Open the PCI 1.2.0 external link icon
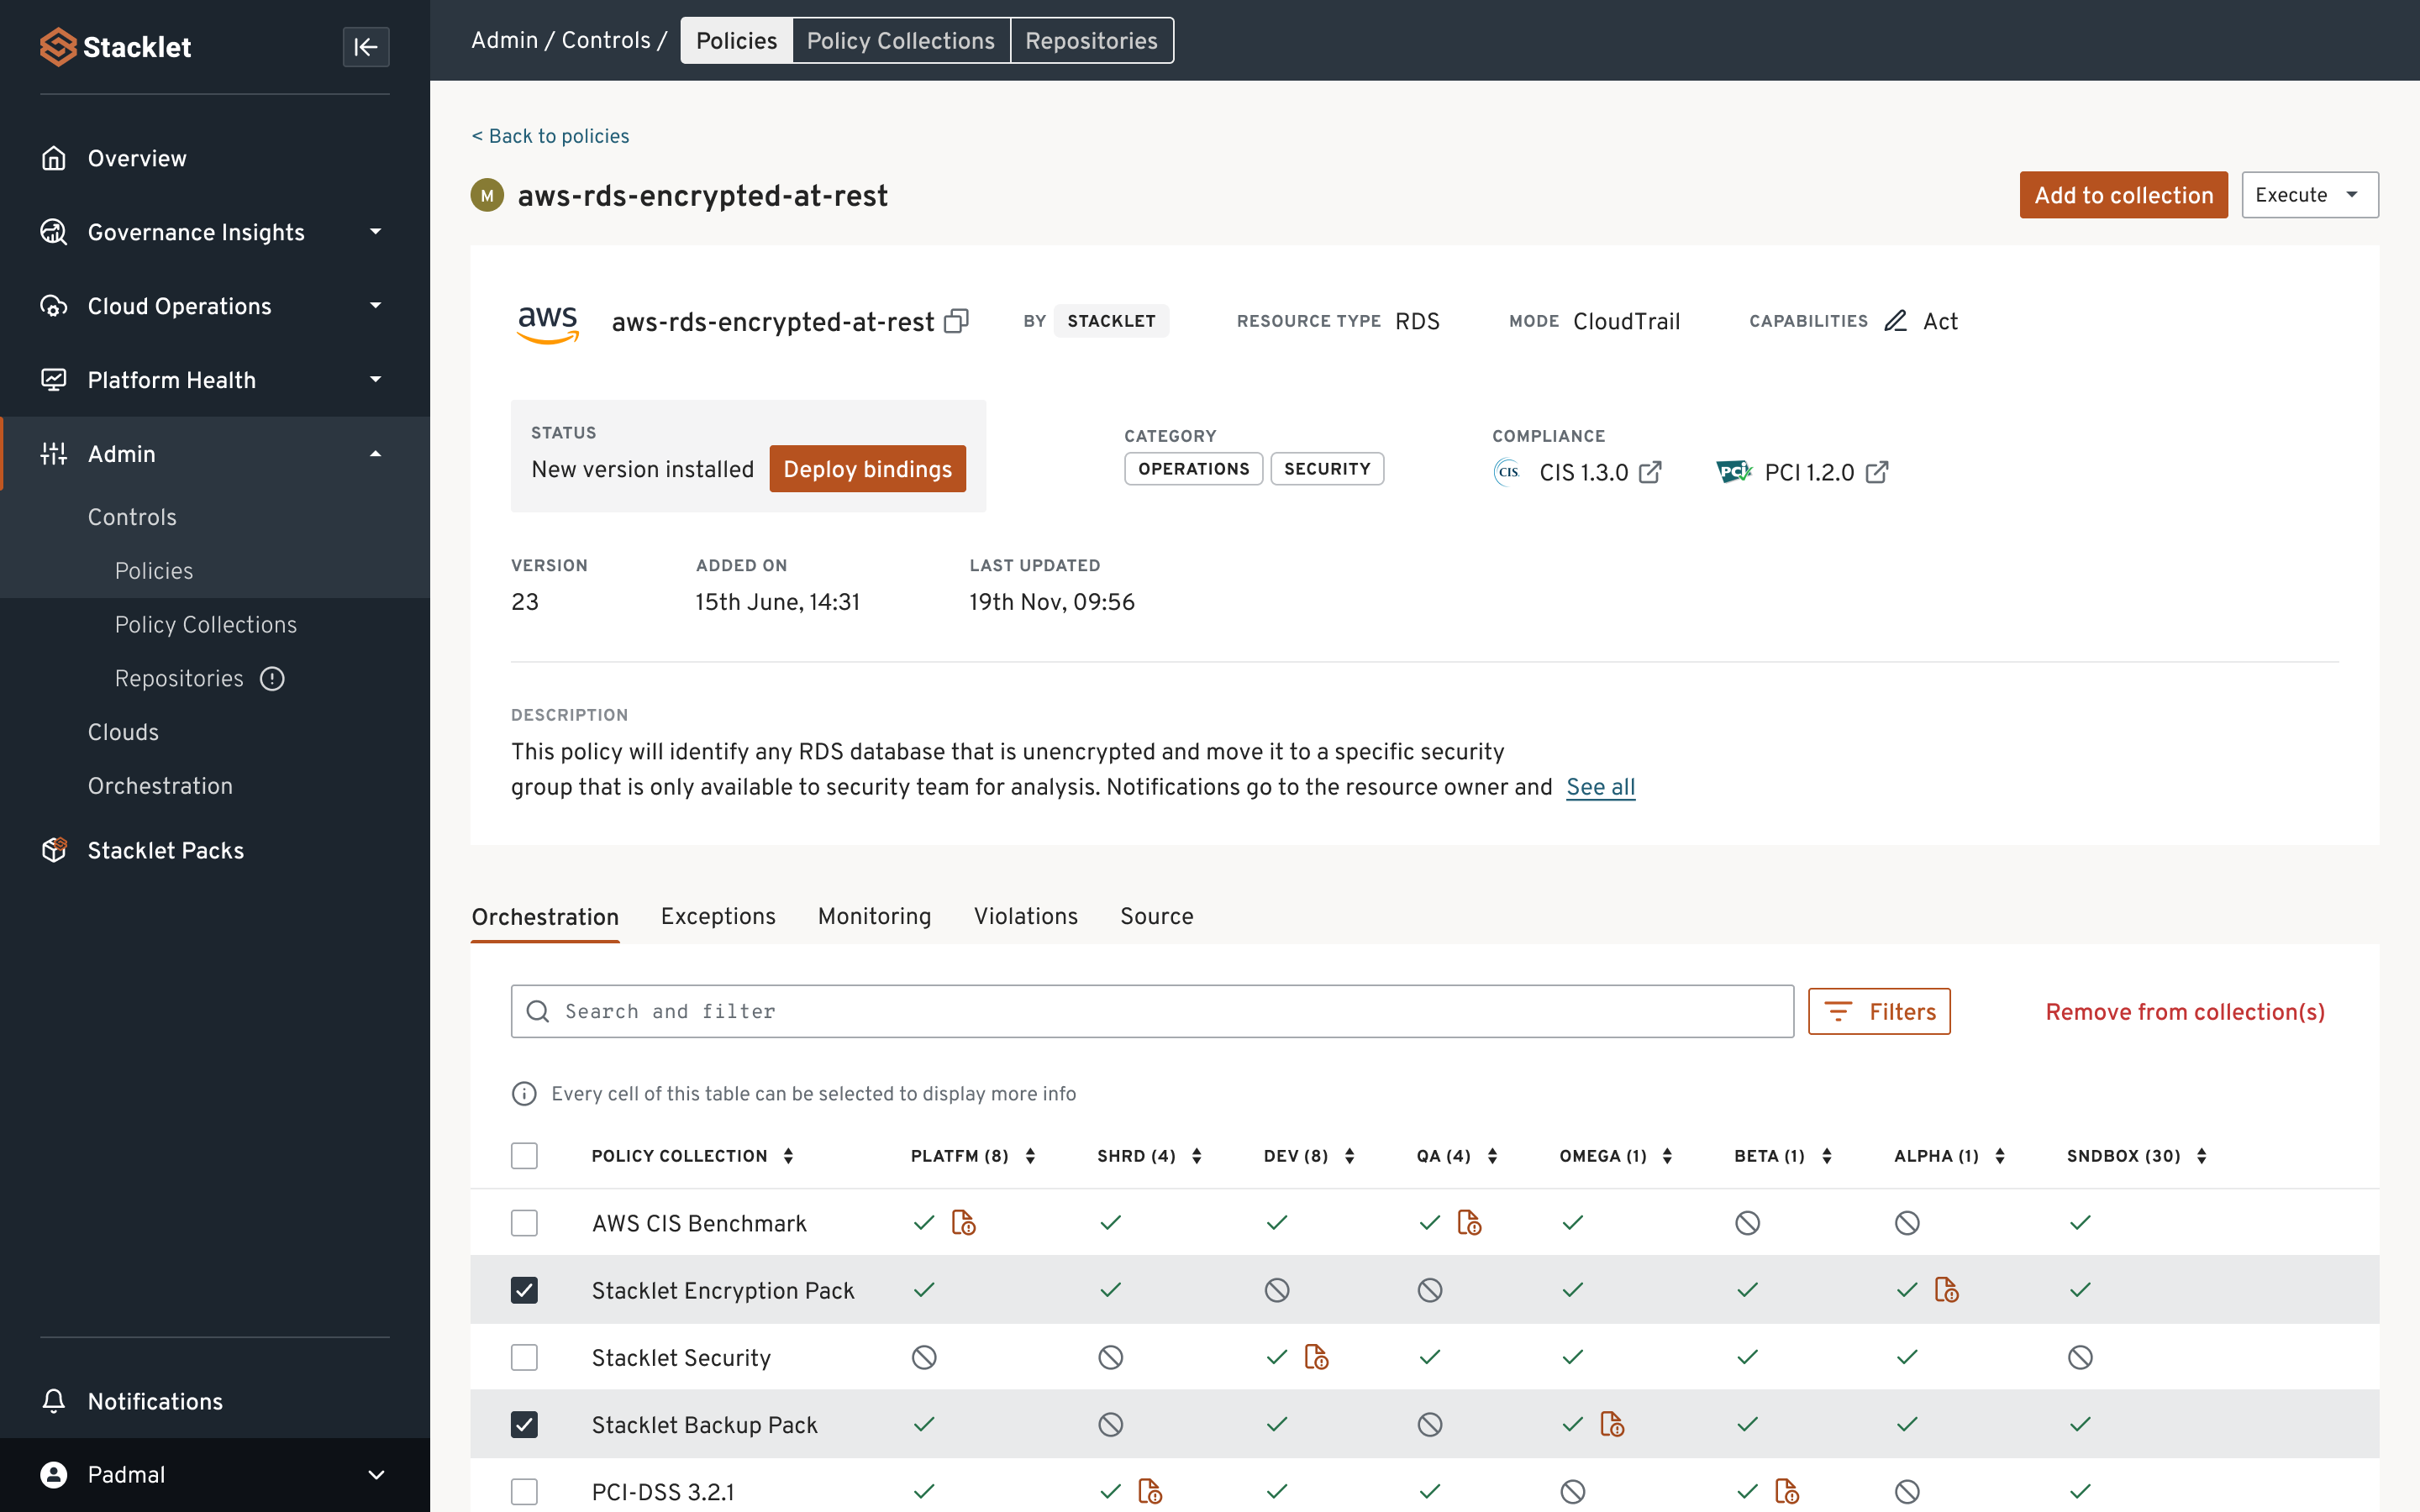The height and width of the screenshot is (1512, 2420). click(x=1877, y=472)
